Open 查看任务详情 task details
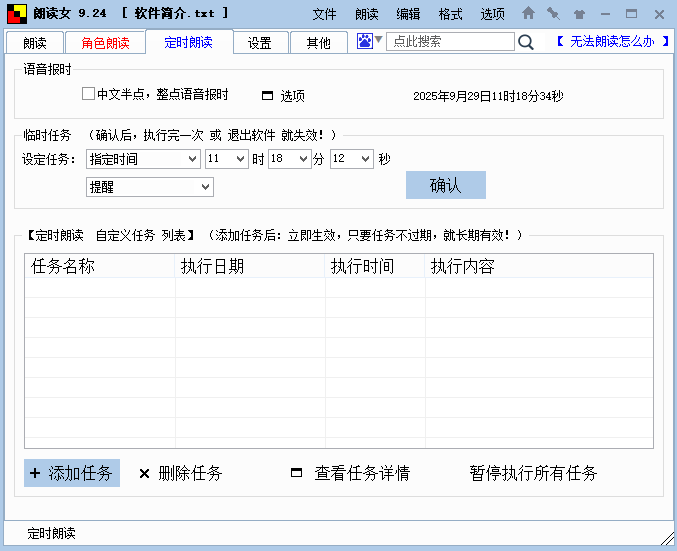Image resolution: width=677 pixels, height=551 pixels. (x=350, y=473)
